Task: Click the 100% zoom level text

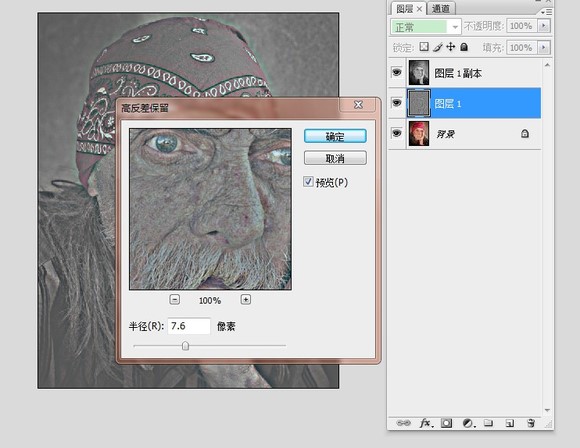Action: [210, 300]
